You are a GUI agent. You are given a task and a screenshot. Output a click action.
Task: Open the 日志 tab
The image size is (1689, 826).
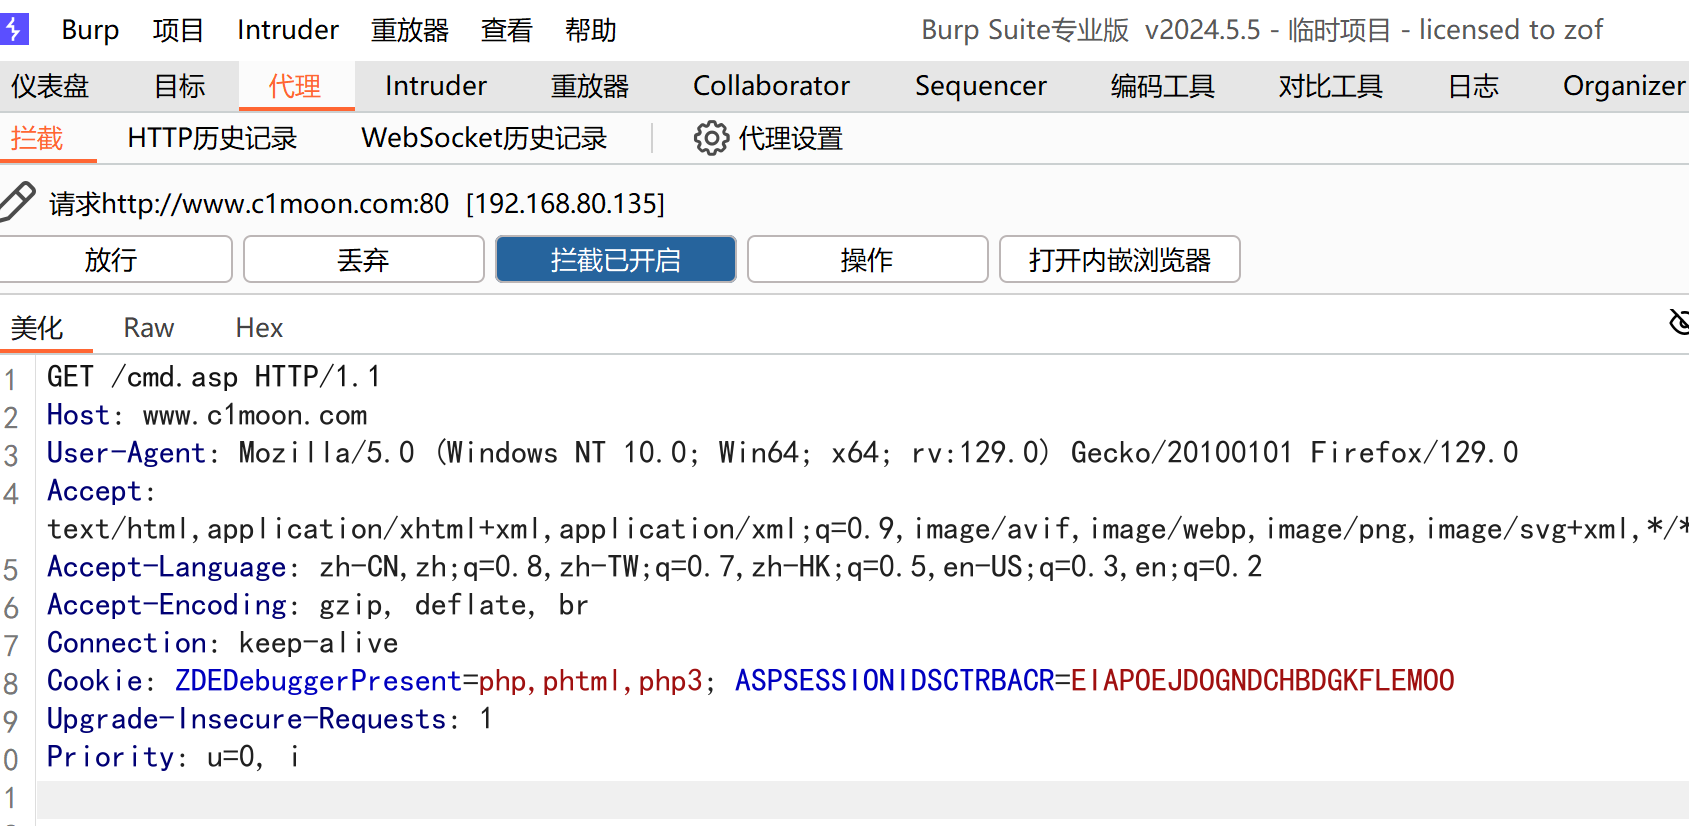pos(1473,86)
